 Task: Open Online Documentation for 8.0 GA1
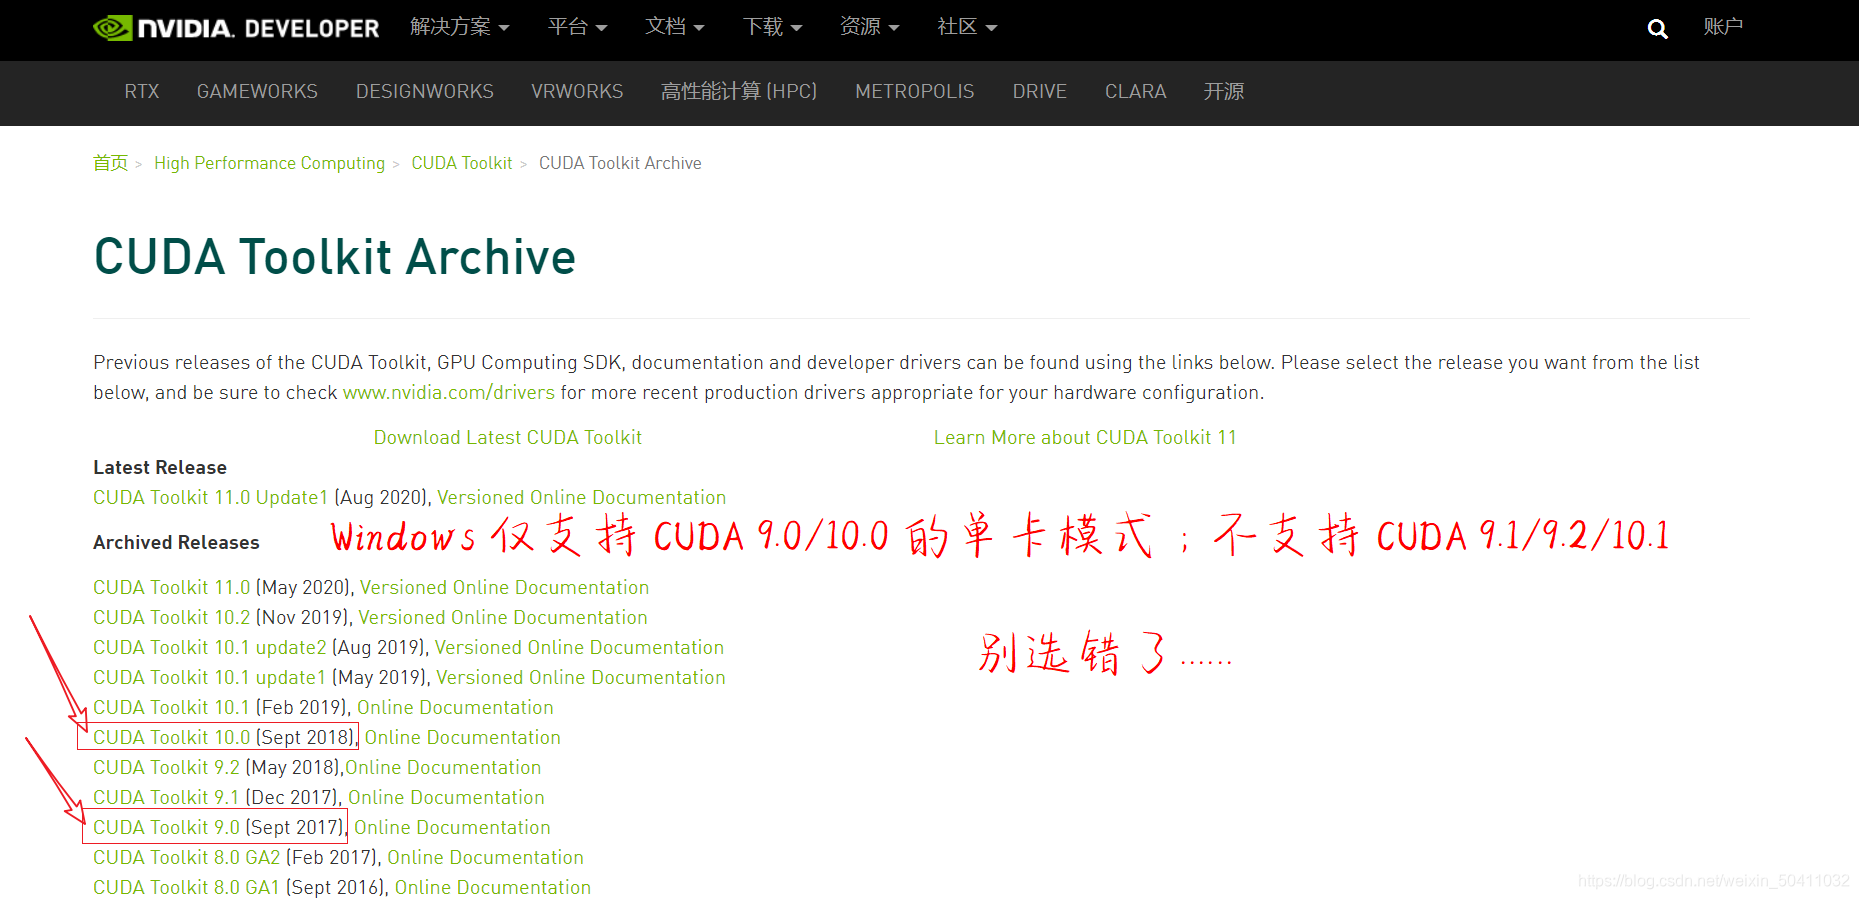pyautogui.click(x=493, y=887)
